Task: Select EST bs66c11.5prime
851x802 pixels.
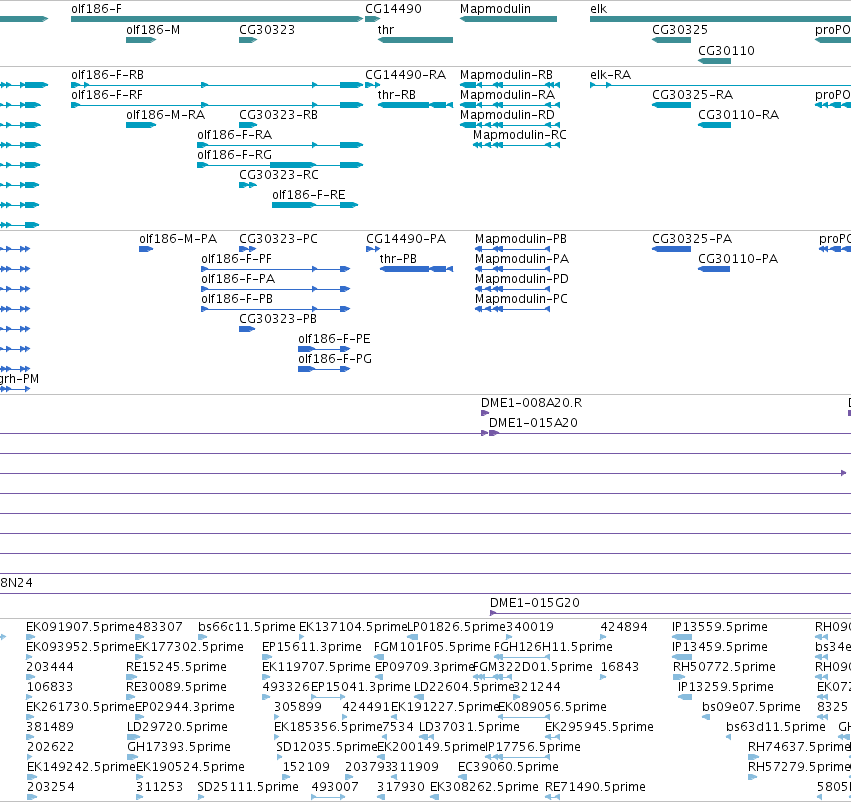Action: pos(202,637)
